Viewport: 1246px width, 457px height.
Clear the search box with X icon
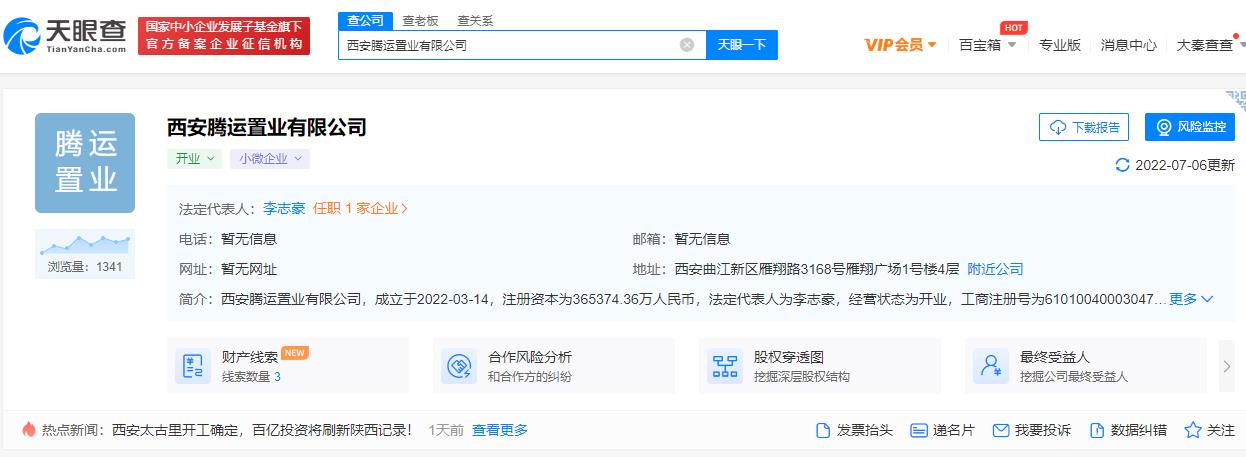[x=687, y=45]
